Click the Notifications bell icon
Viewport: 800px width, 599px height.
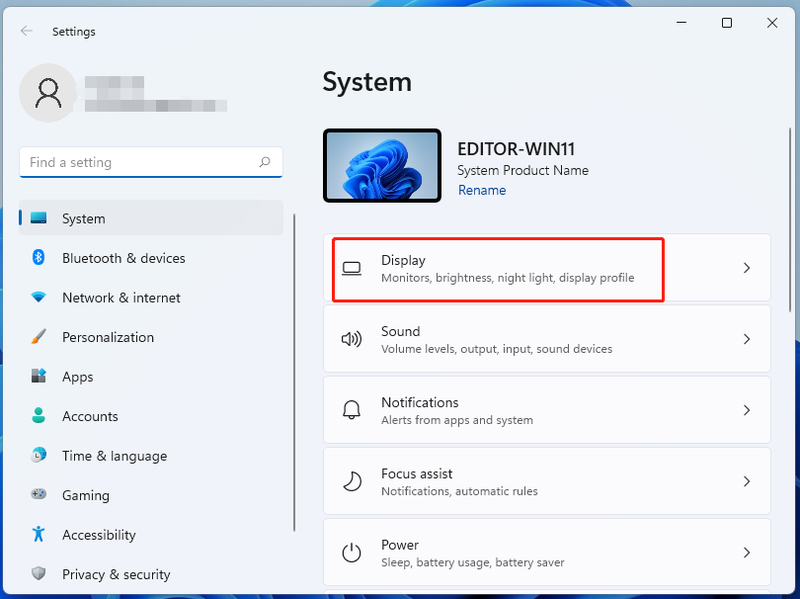click(352, 410)
